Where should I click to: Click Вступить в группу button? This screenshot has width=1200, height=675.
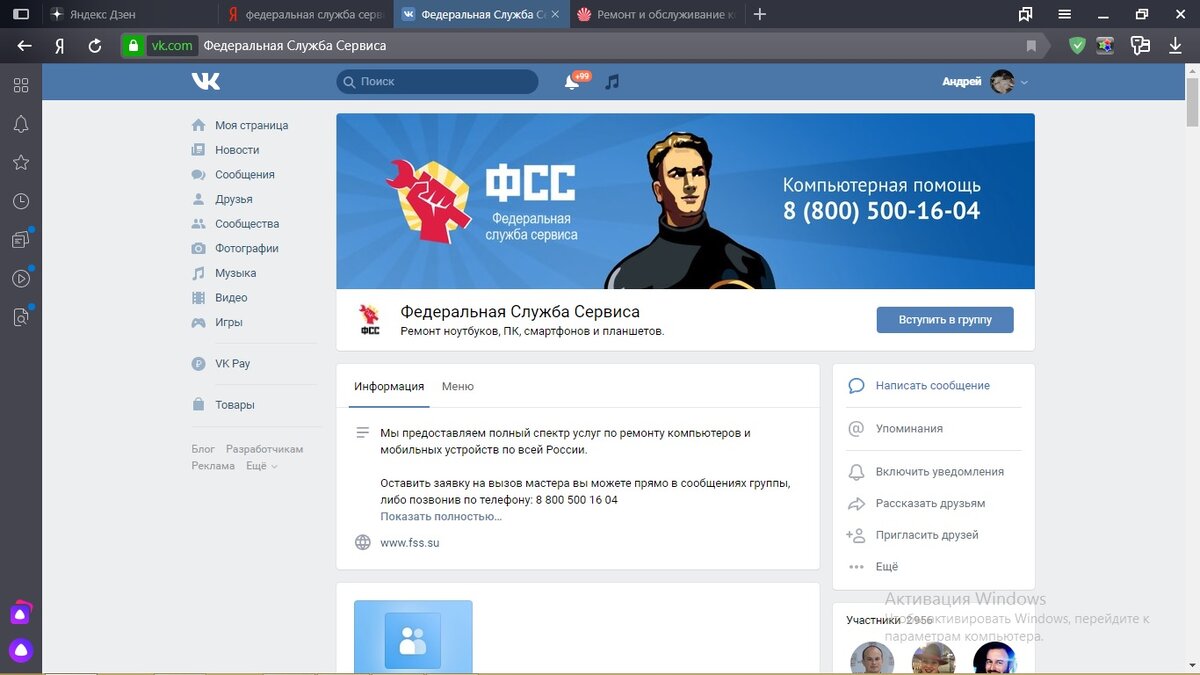(945, 320)
